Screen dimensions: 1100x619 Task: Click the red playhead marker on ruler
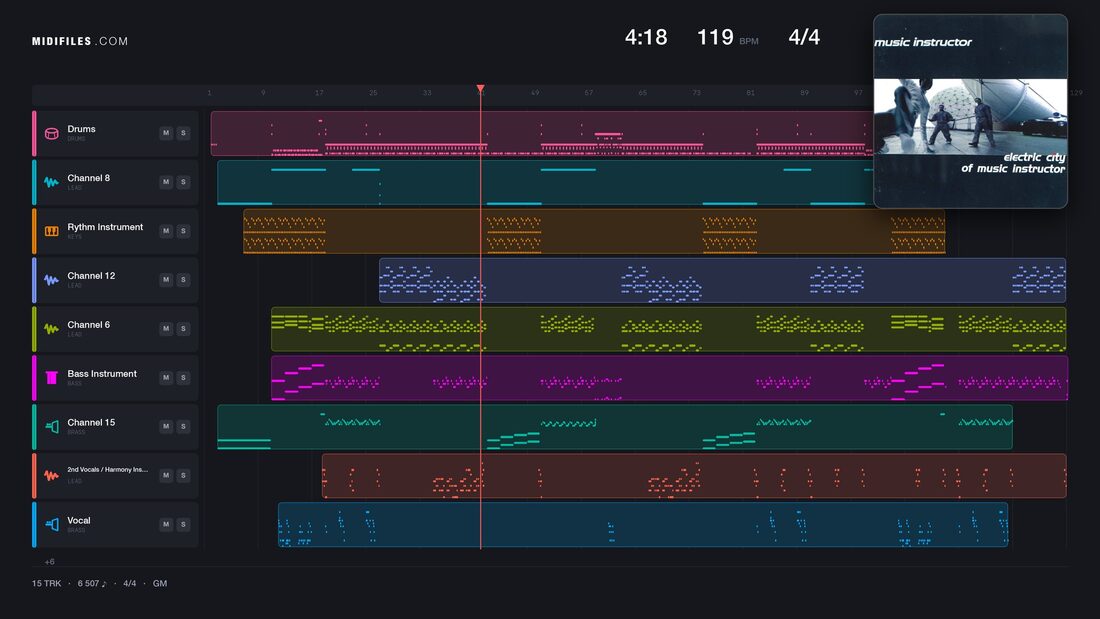tap(481, 88)
